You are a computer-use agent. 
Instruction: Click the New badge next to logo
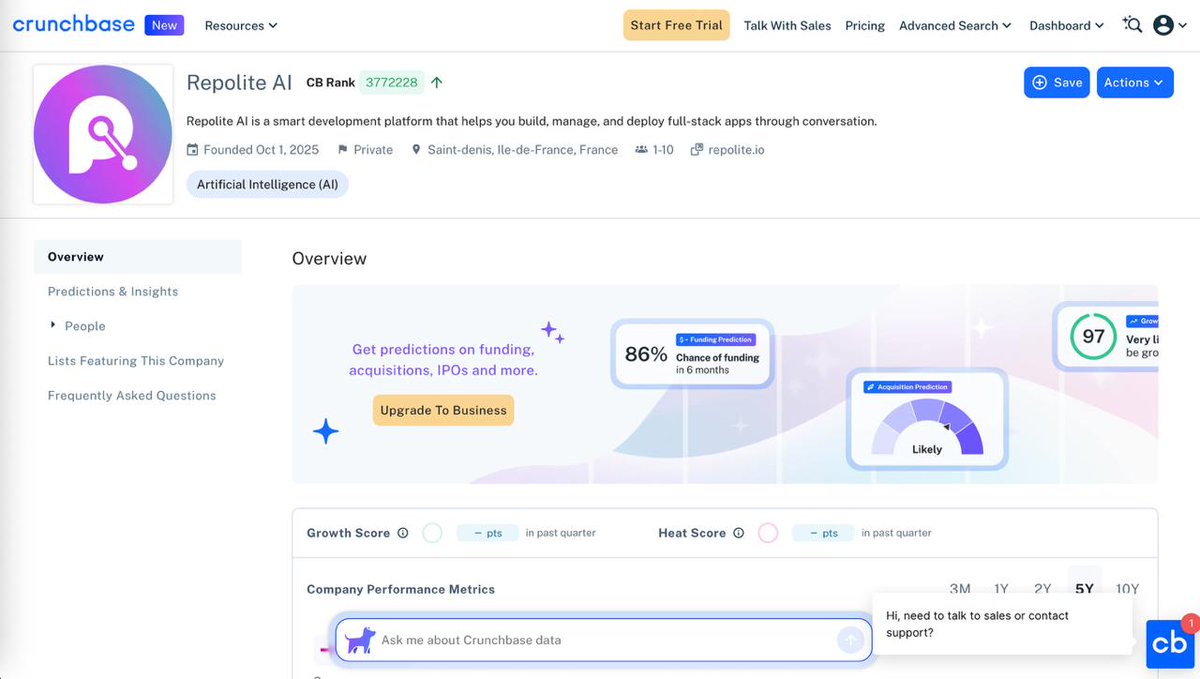tap(164, 25)
